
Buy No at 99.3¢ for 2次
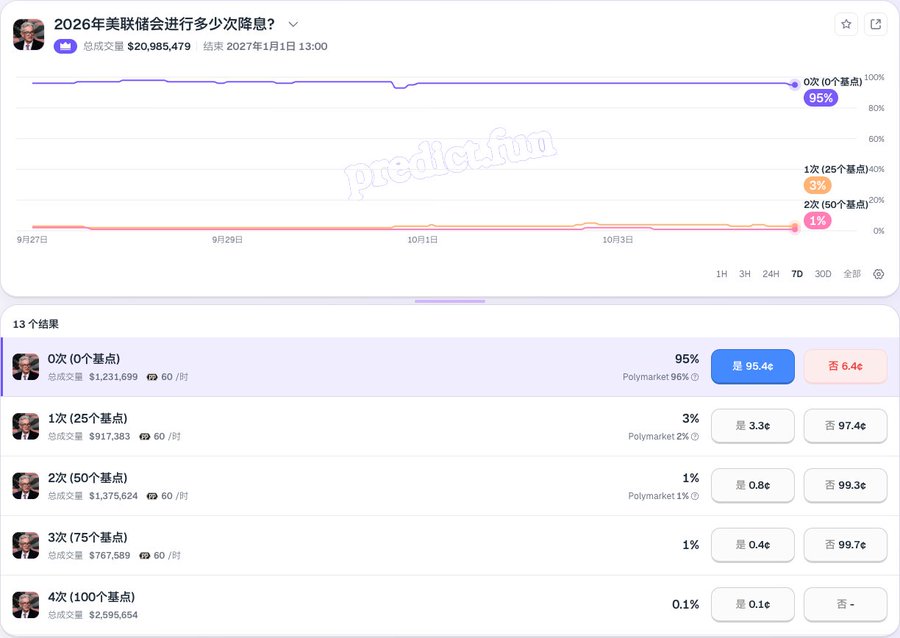(x=845, y=485)
